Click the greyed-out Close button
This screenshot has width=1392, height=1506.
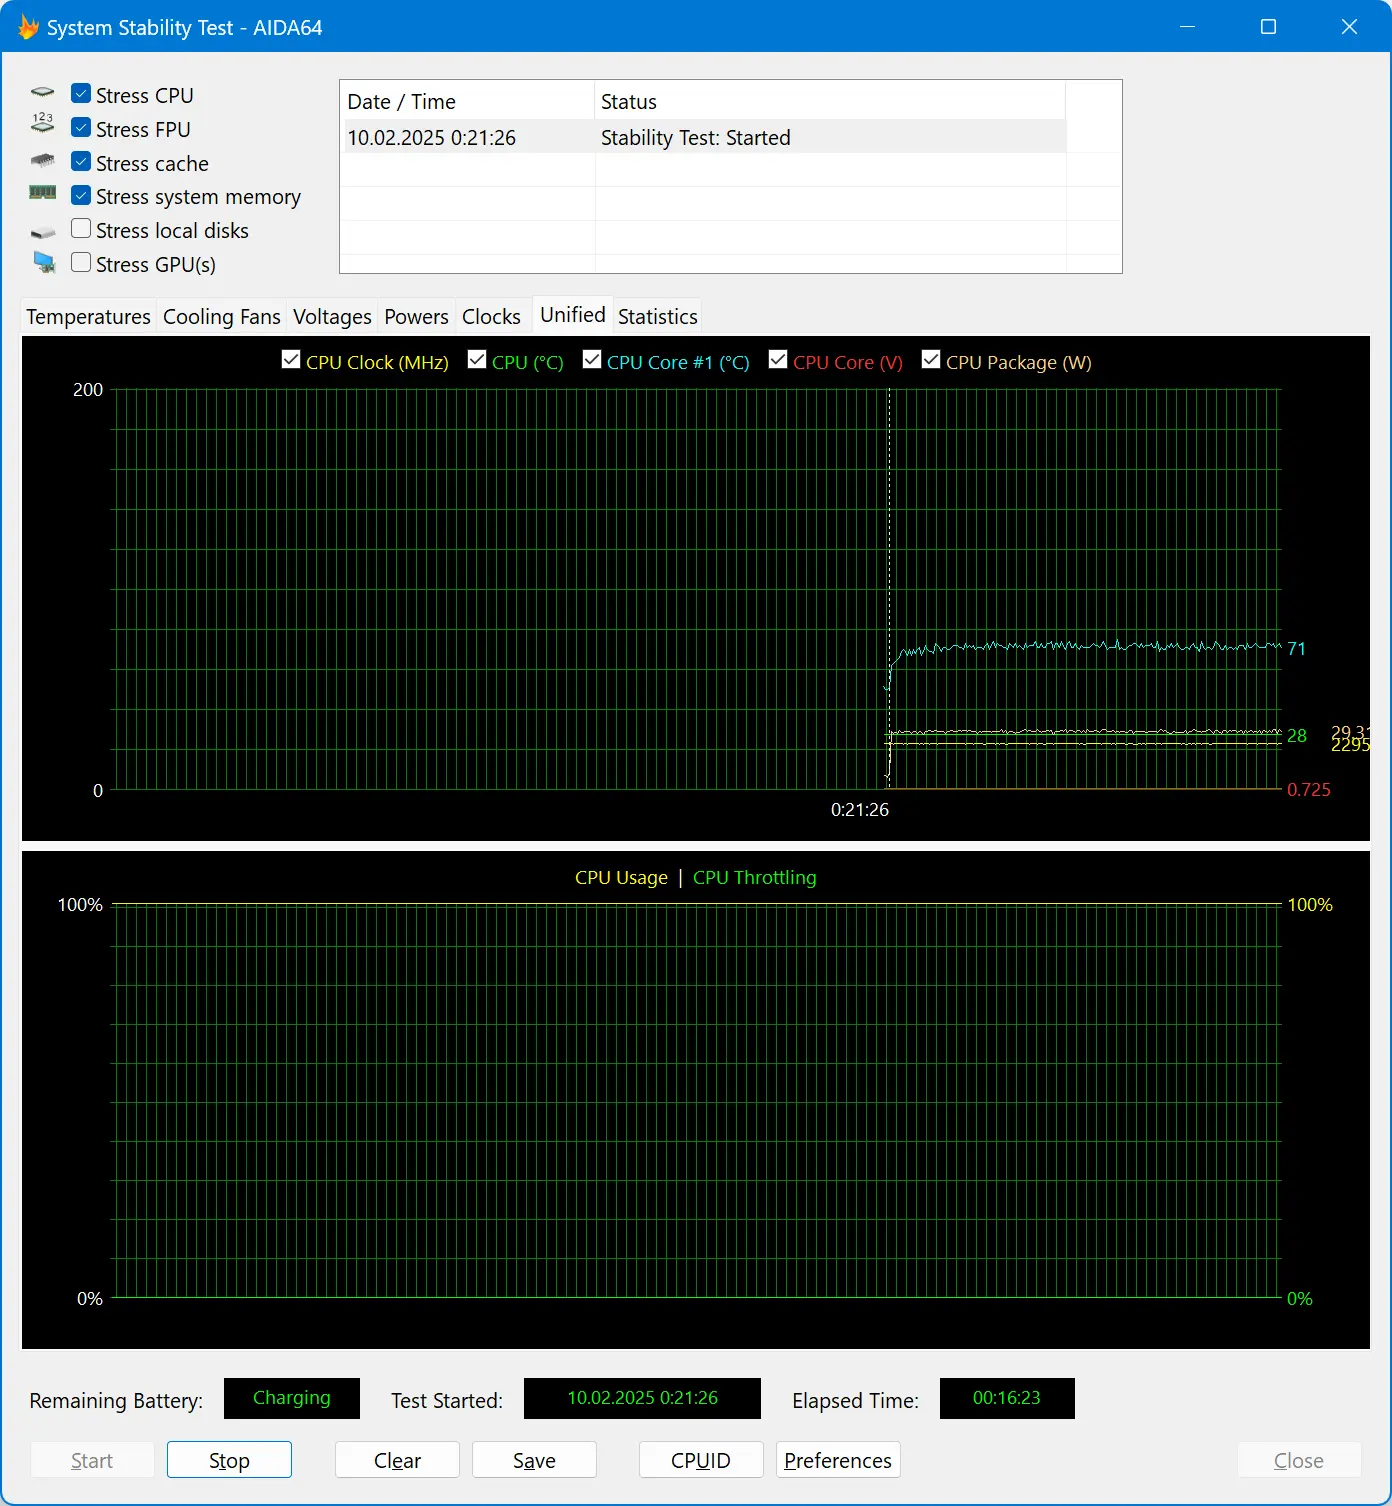point(1299,1460)
